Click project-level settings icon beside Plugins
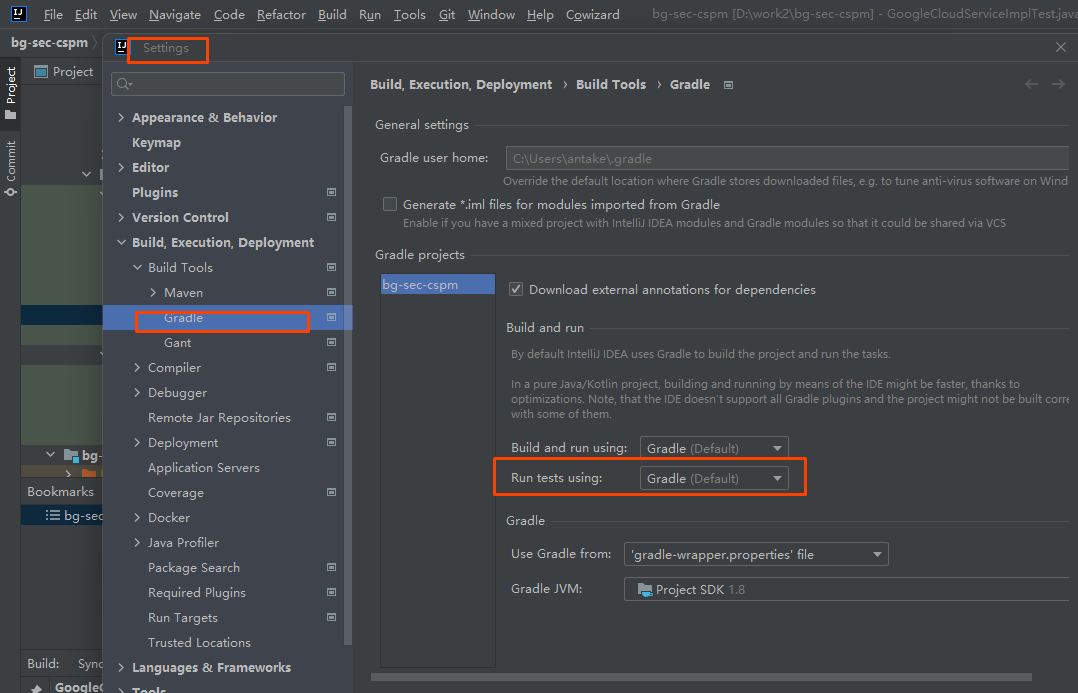This screenshot has width=1078, height=693. click(331, 192)
